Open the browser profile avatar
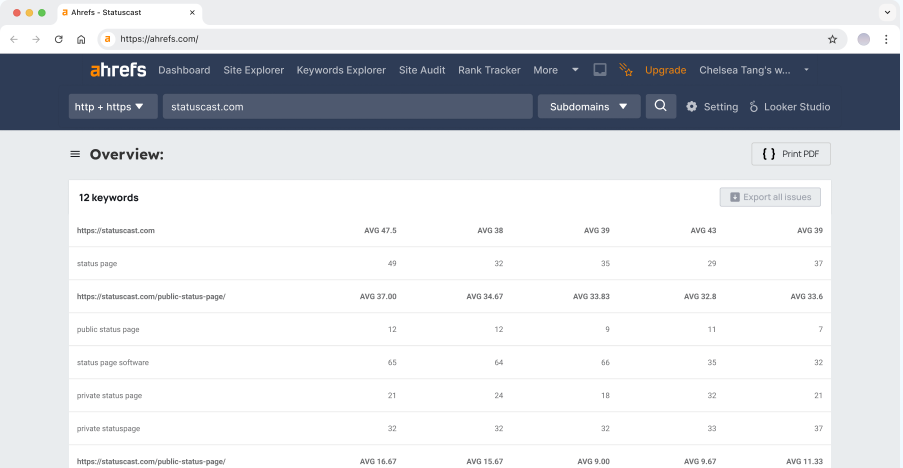903x468 pixels. pos(863,39)
